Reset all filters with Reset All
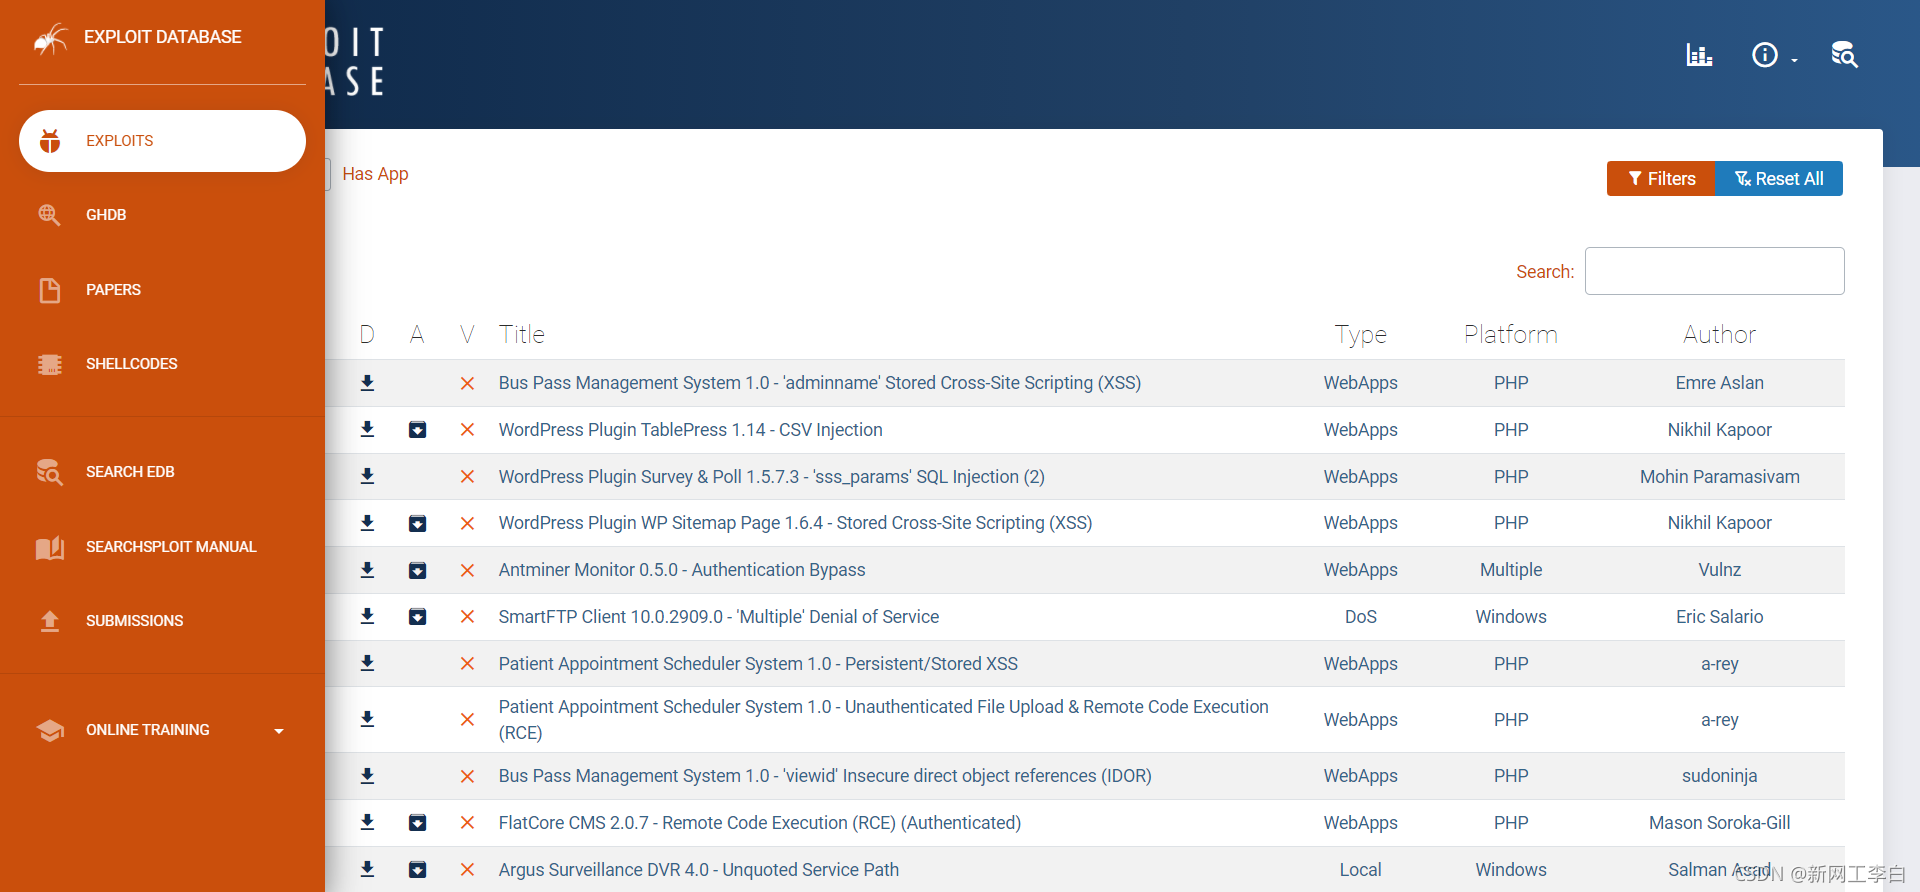The image size is (1920, 892). pyautogui.click(x=1779, y=179)
